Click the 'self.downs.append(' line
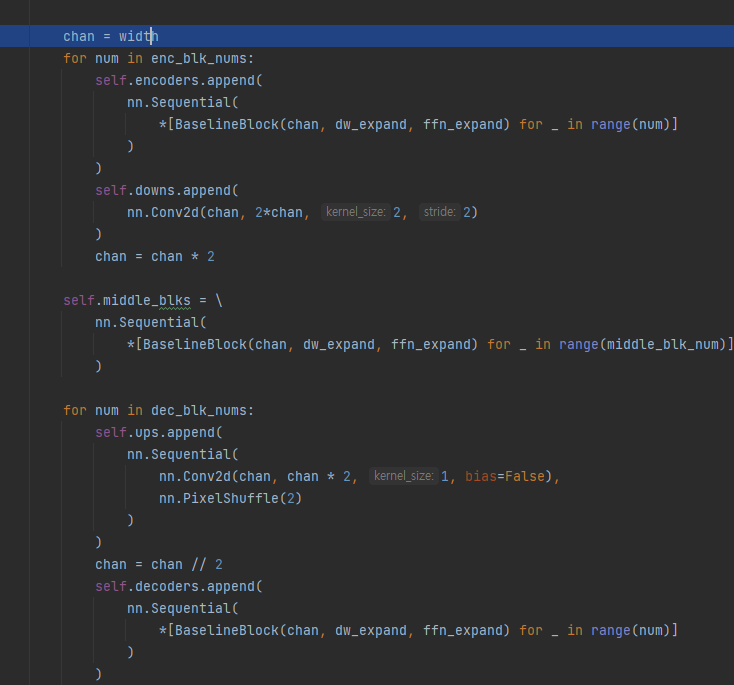The height and width of the screenshot is (685, 734). pos(167,191)
